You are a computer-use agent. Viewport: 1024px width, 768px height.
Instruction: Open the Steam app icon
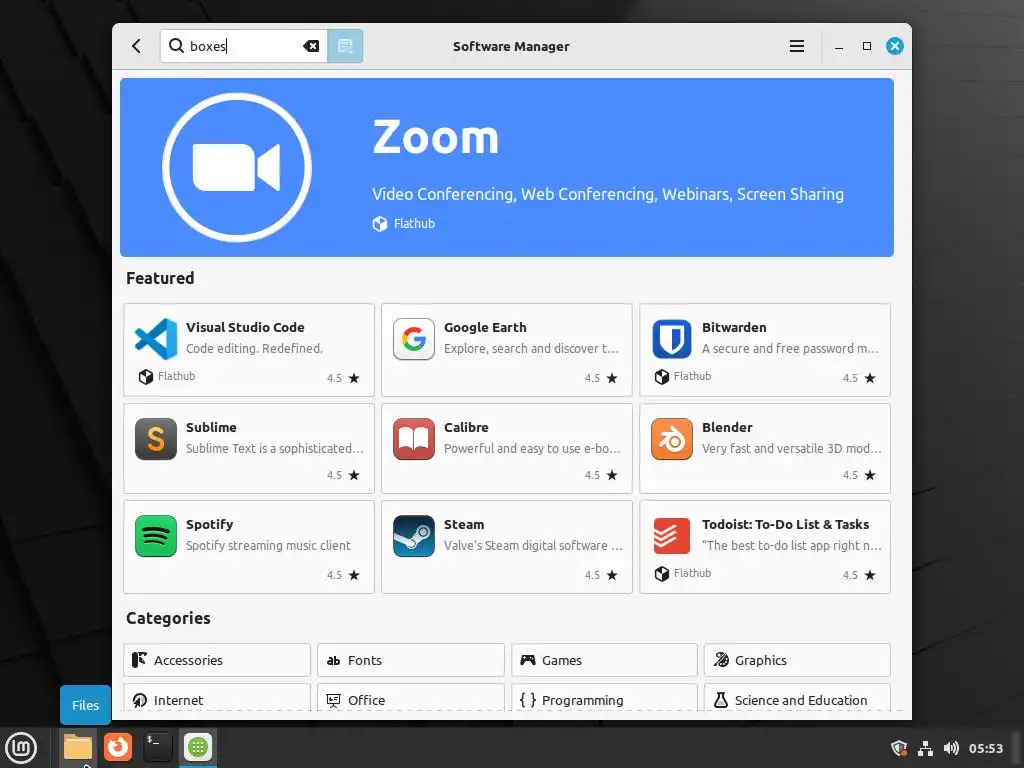pos(414,536)
